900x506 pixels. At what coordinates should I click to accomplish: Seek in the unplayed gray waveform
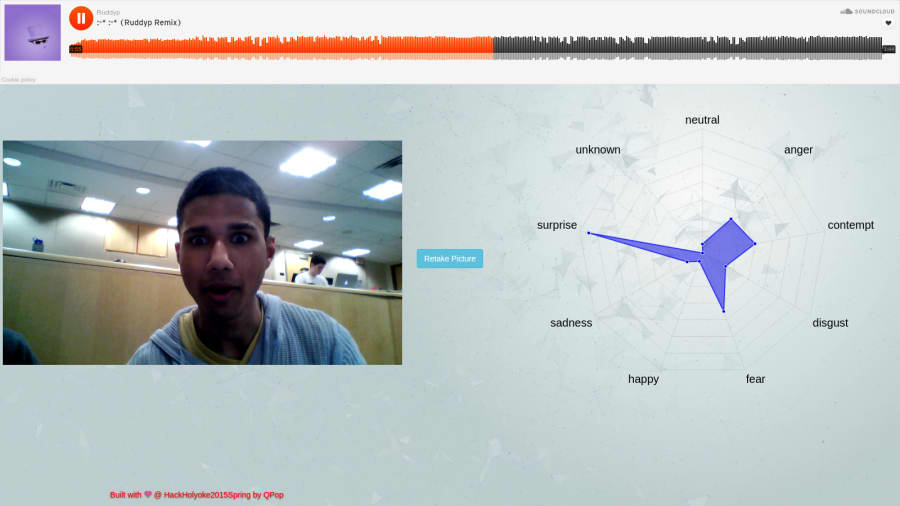click(x=687, y=47)
